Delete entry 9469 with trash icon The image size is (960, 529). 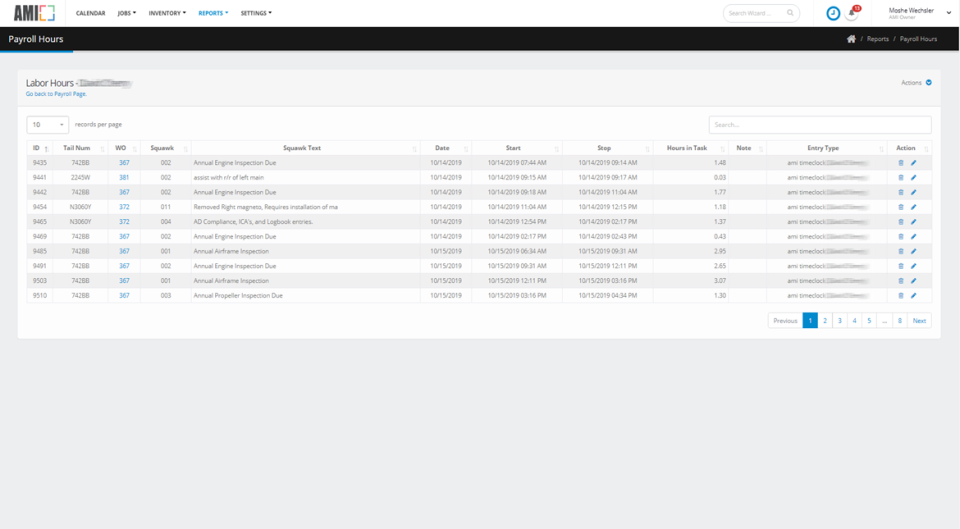(x=901, y=236)
